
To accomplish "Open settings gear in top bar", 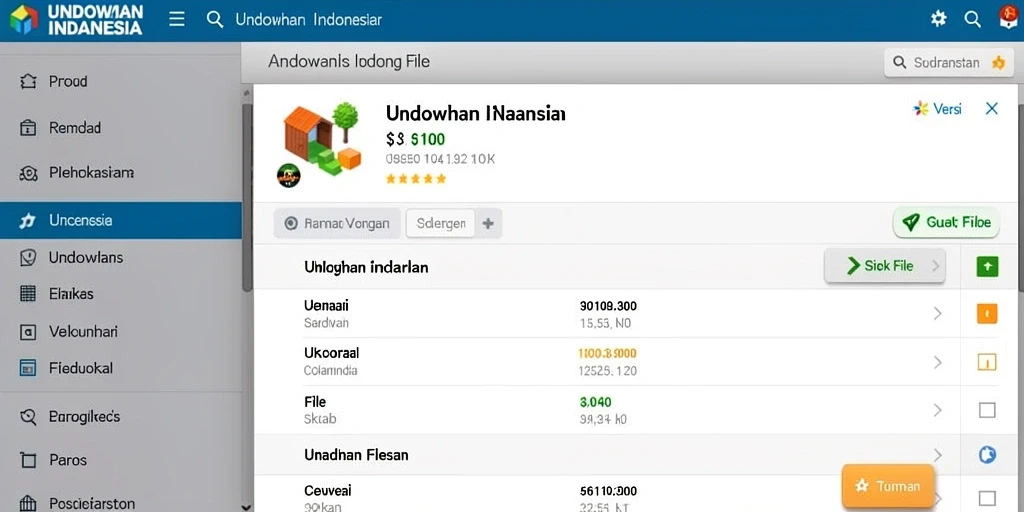I will [x=938, y=19].
